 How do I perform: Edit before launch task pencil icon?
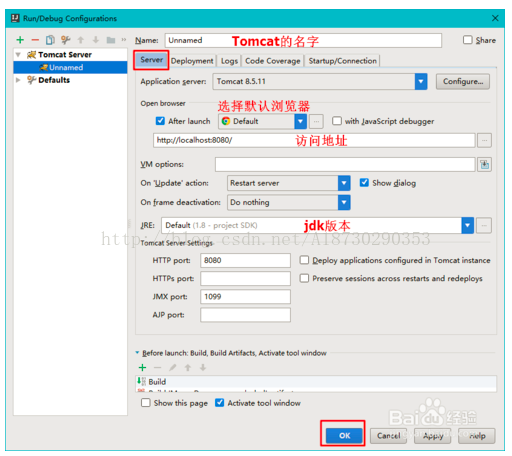[173, 367]
